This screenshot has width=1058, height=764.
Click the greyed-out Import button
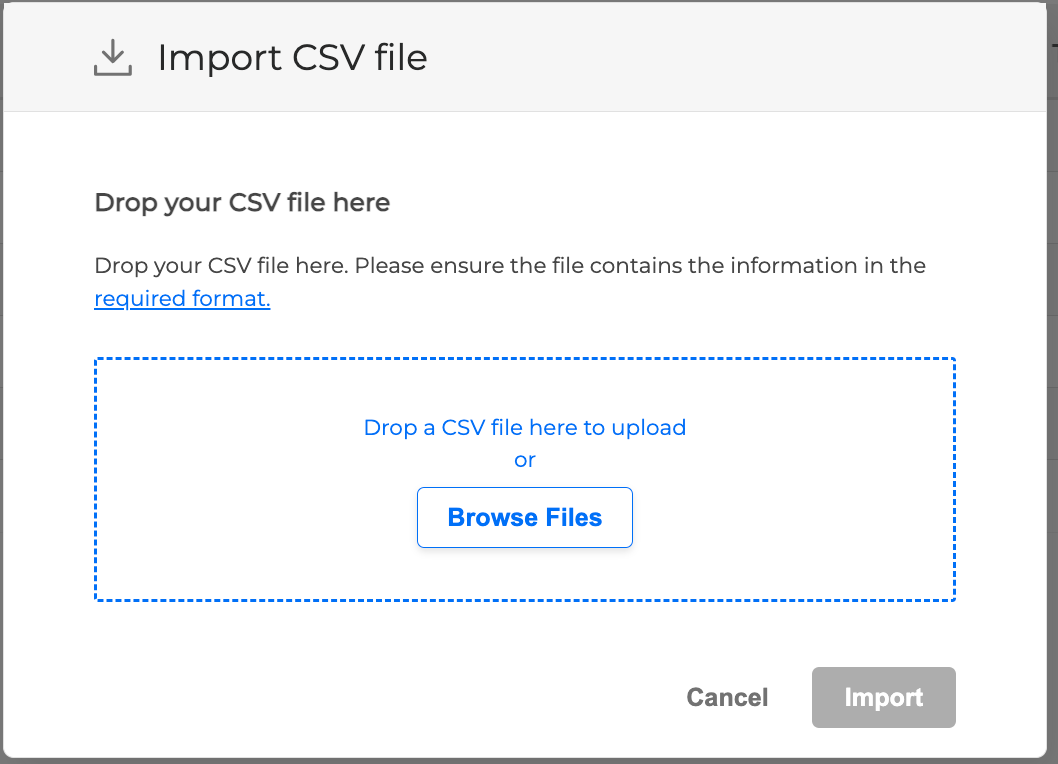click(x=883, y=697)
